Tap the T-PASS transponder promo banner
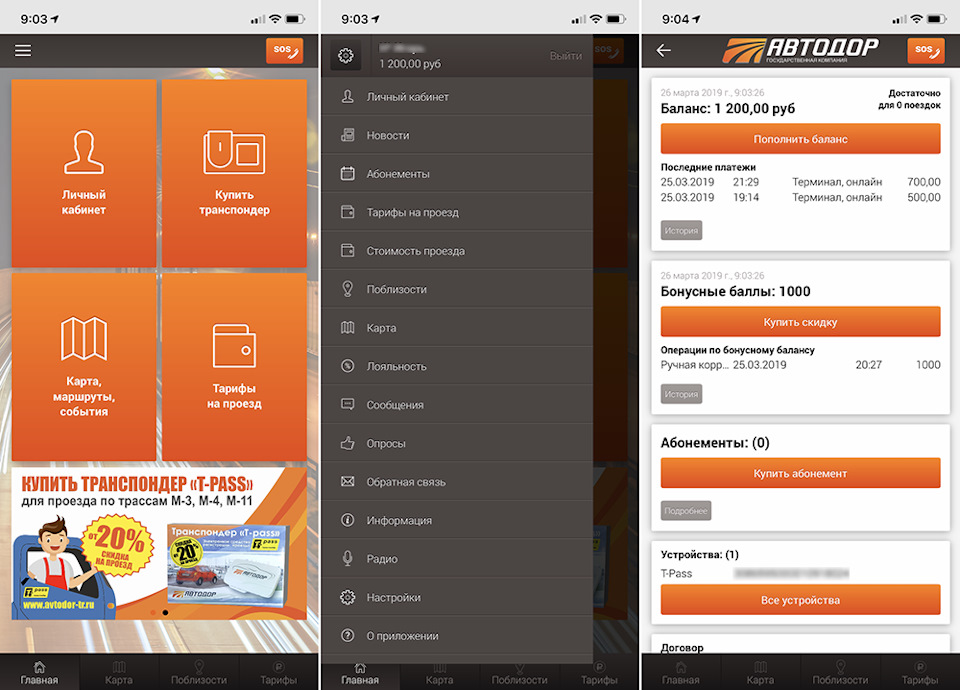Image resolution: width=960 pixels, height=690 pixels. coord(159,544)
